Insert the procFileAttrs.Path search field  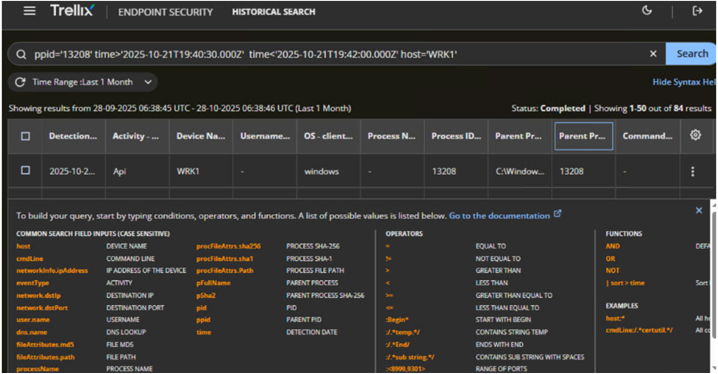[x=225, y=271]
